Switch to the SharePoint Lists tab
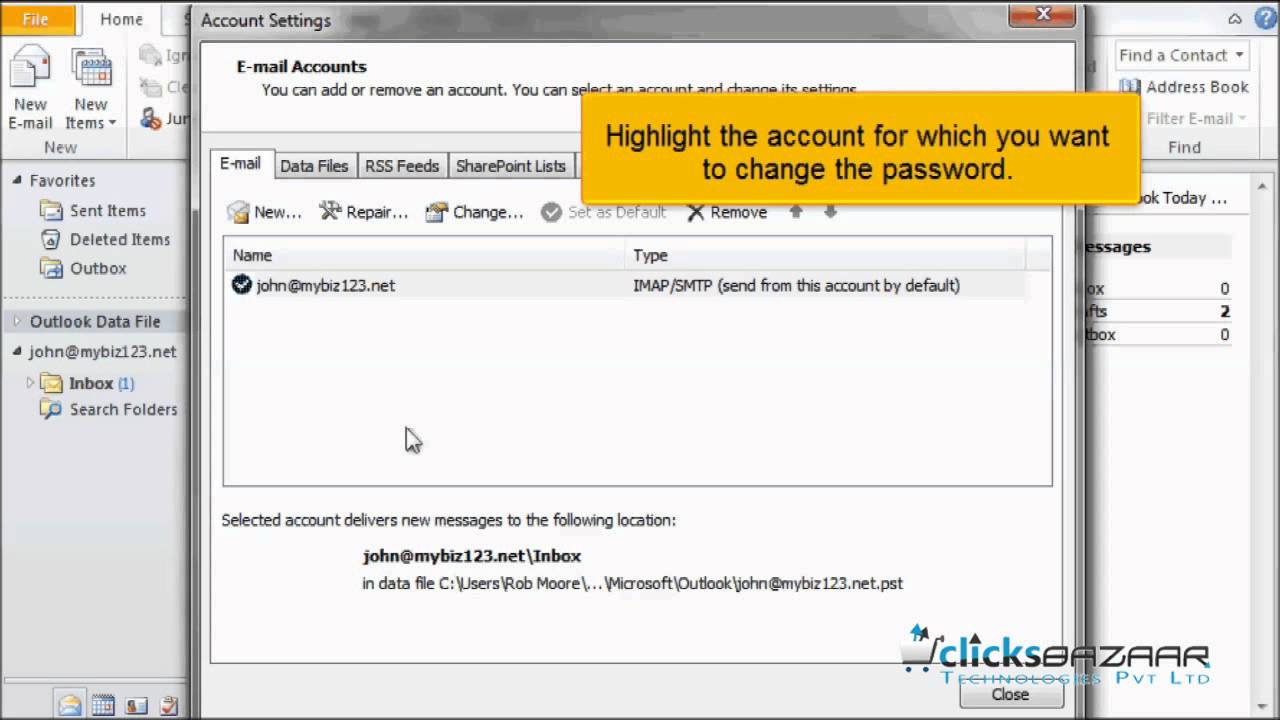This screenshot has width=1280, height=720. (x=511, y=166)
